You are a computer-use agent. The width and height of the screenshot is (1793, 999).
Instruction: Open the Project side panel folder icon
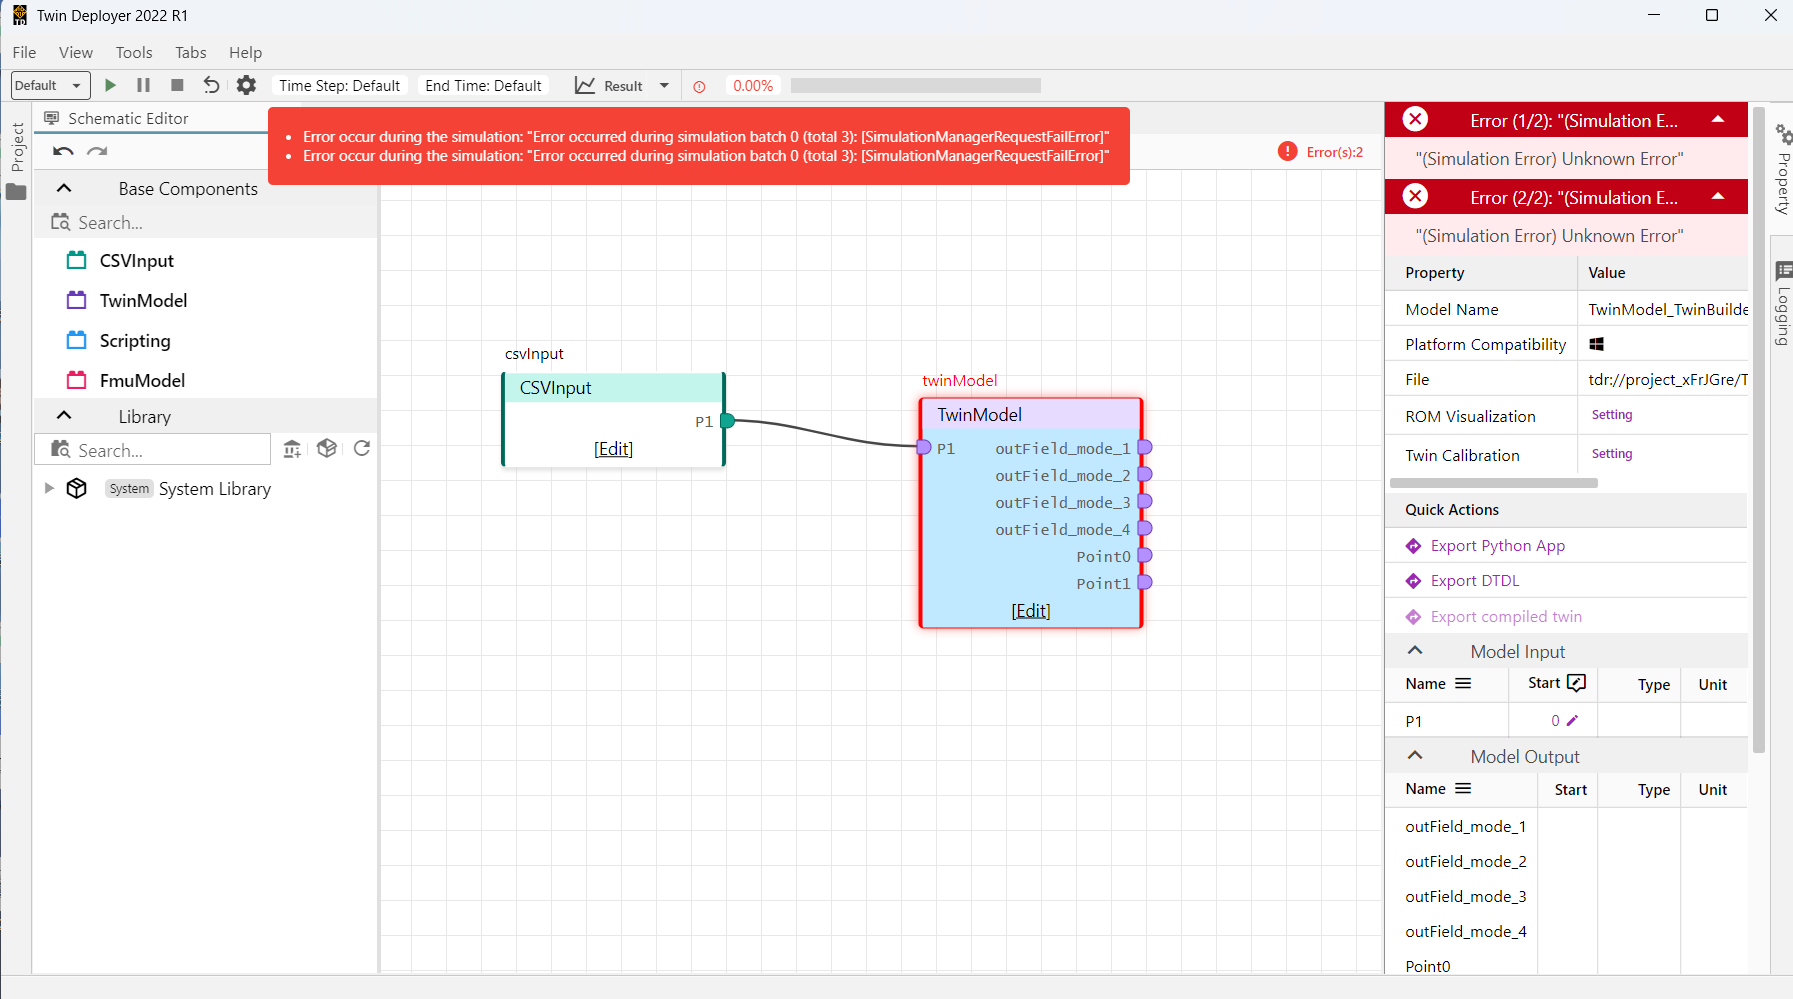tap(16, 191)
